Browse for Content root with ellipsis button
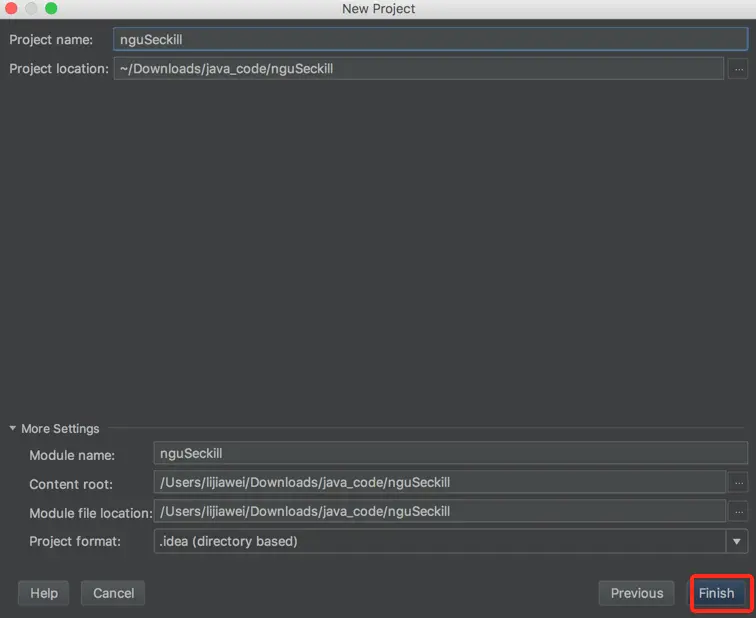This screenshot has height=618, width=756. [738, 483]
